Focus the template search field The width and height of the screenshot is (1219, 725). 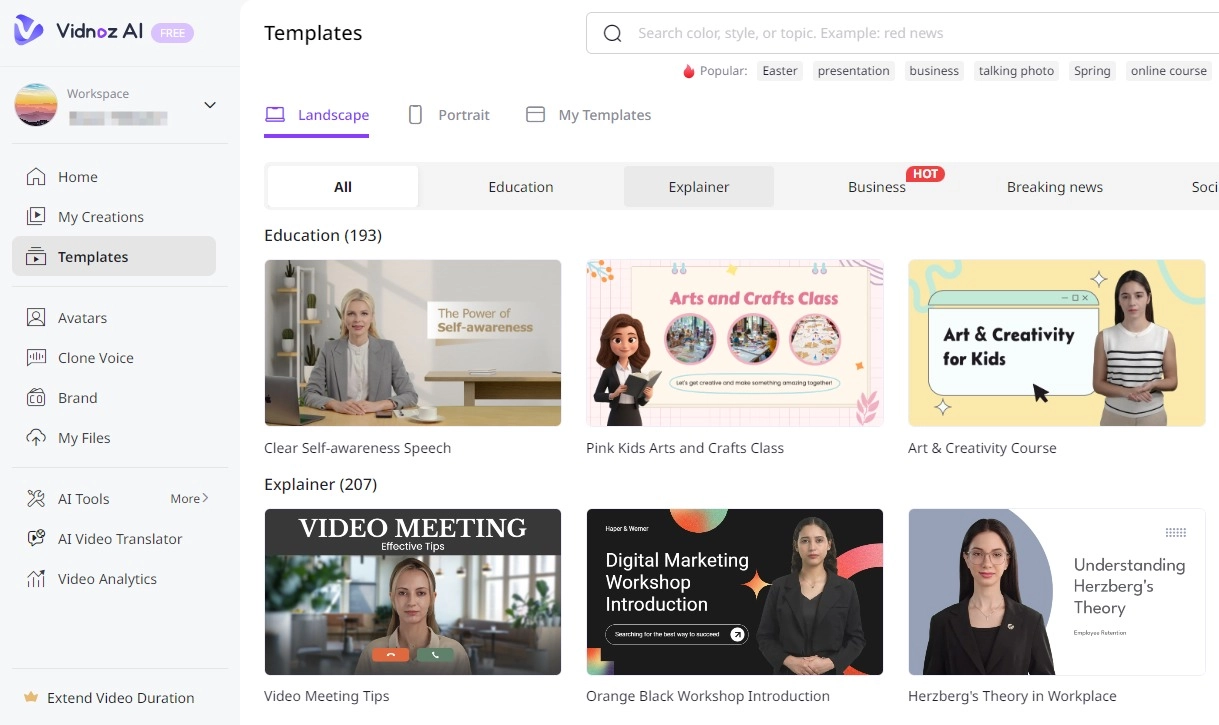(x=900, y=34)
